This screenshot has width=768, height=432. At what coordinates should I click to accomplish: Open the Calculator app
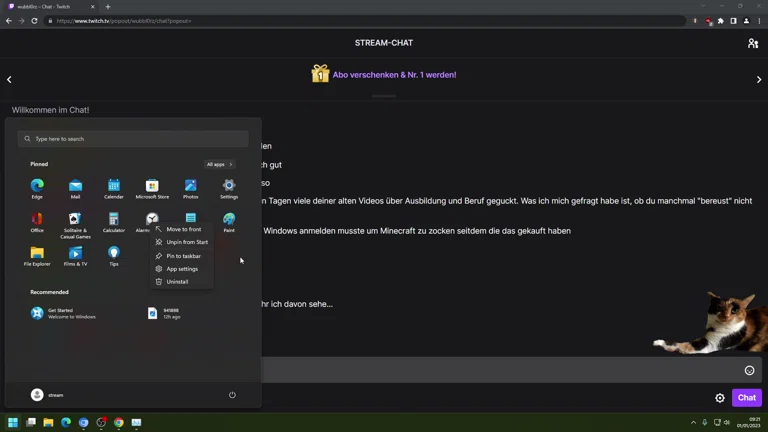pos(114,222)
